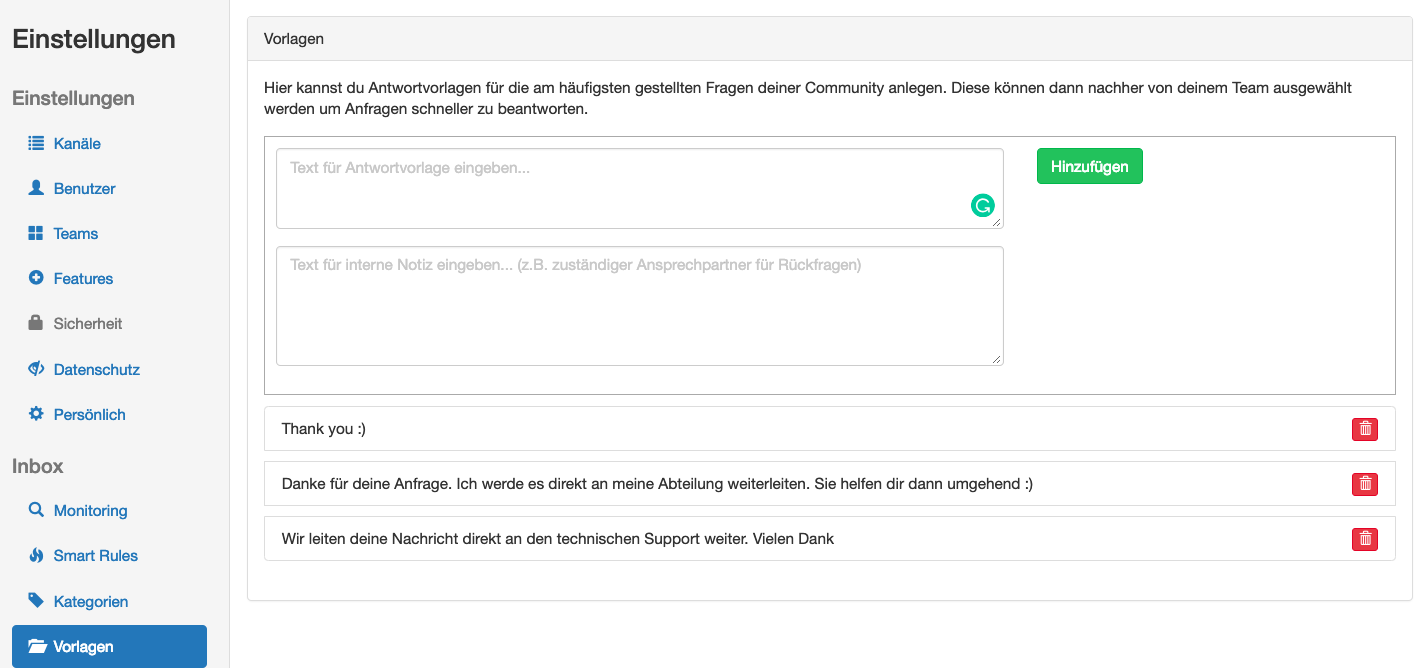The image size is (1426, 668).
Task: Click the Benutzer person icon
Action: tap(36, 188)
